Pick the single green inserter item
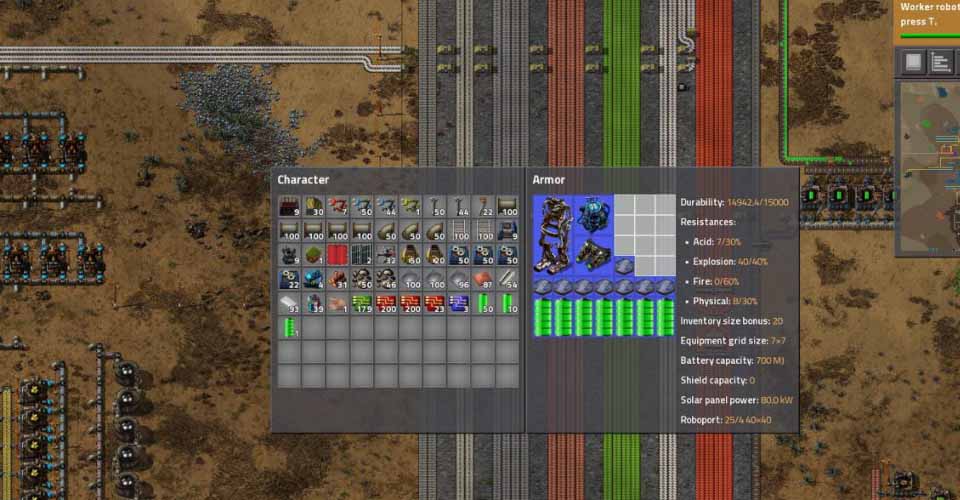Image resolution: width=960 pixels, height=500 pixels. point(410,206)
